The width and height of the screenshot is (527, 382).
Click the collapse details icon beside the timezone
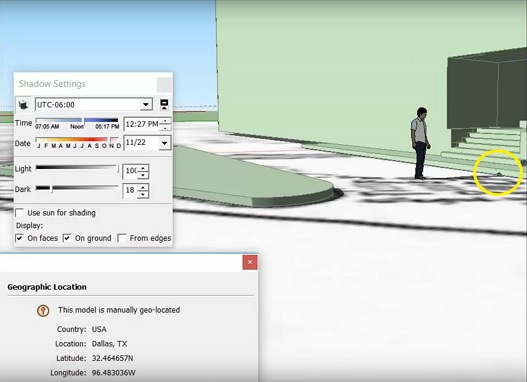coord(164,104)
